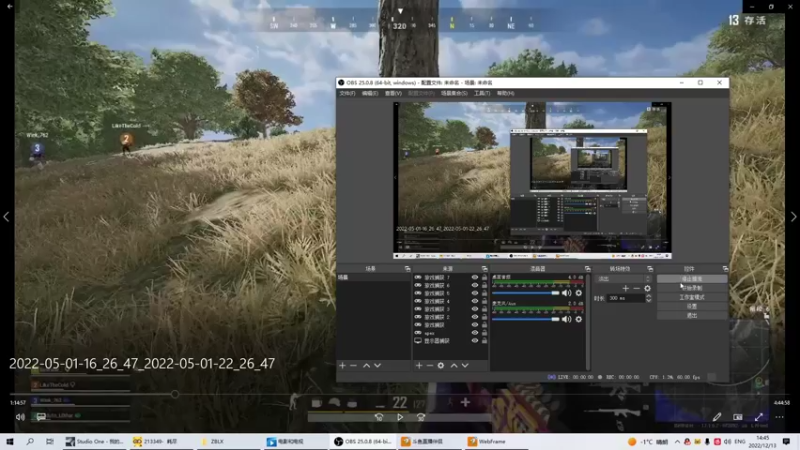
Task: Remove the selected source with the minus icon
Action: point(430,365)
